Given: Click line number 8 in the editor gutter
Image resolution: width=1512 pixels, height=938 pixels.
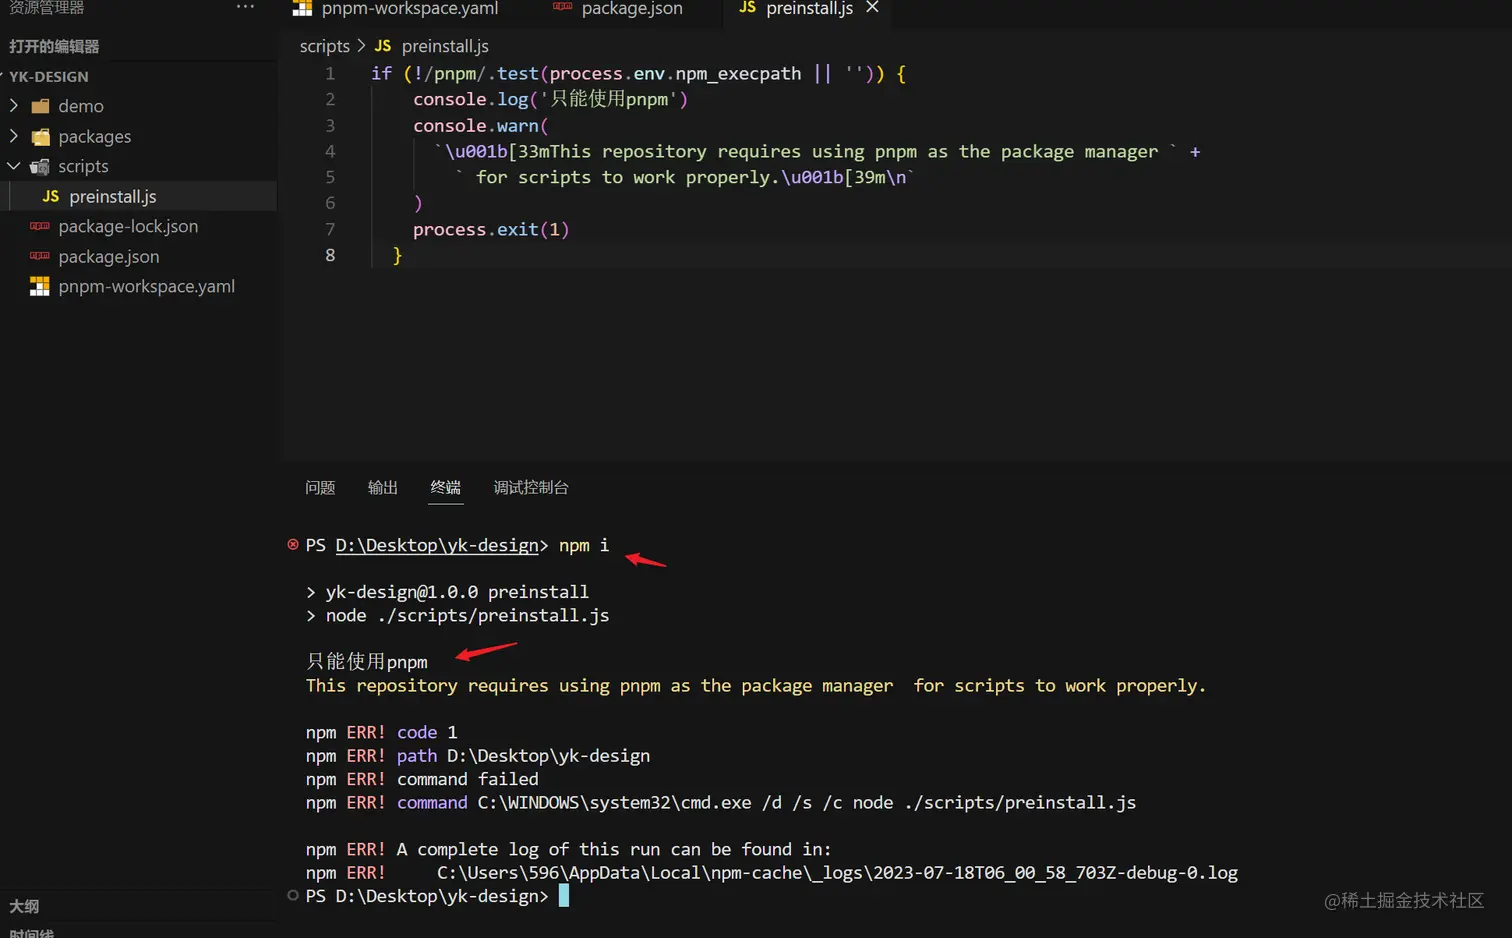Looking at the screenshot, I should tap(330, 255).
